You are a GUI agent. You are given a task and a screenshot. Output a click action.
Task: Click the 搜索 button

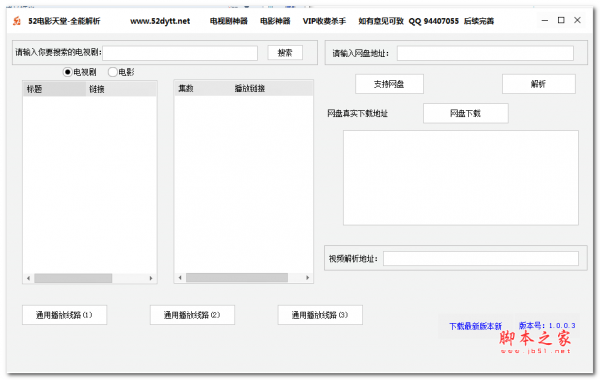click(x=285, y=53)
